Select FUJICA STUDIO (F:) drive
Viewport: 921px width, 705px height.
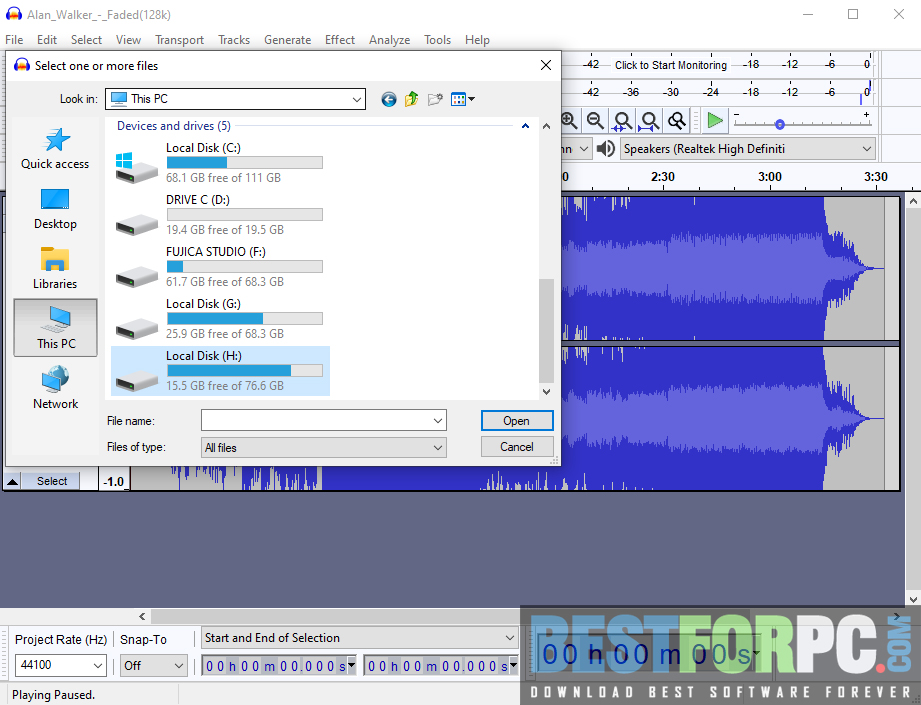click(220, 267)
